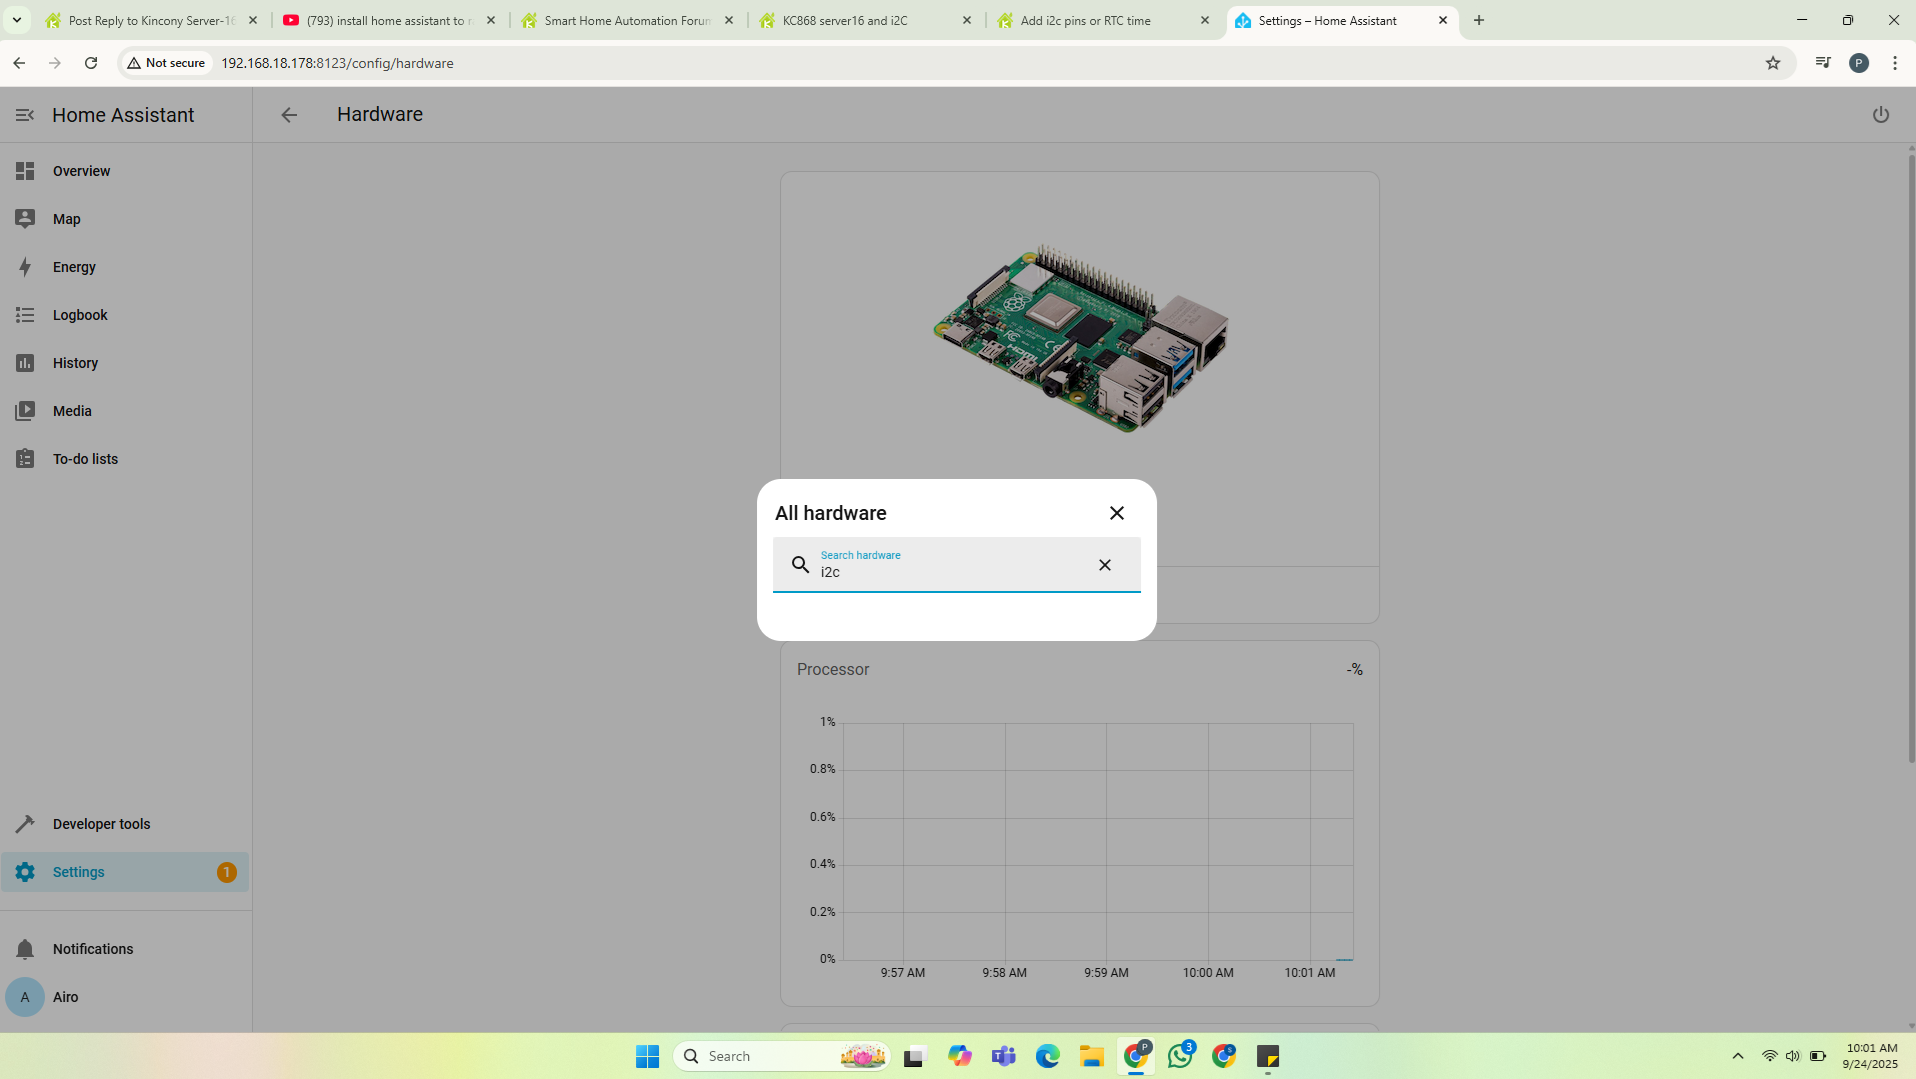1916x1079 pixels.
Task: Open the Media panel icon
Action: point(25,411)
